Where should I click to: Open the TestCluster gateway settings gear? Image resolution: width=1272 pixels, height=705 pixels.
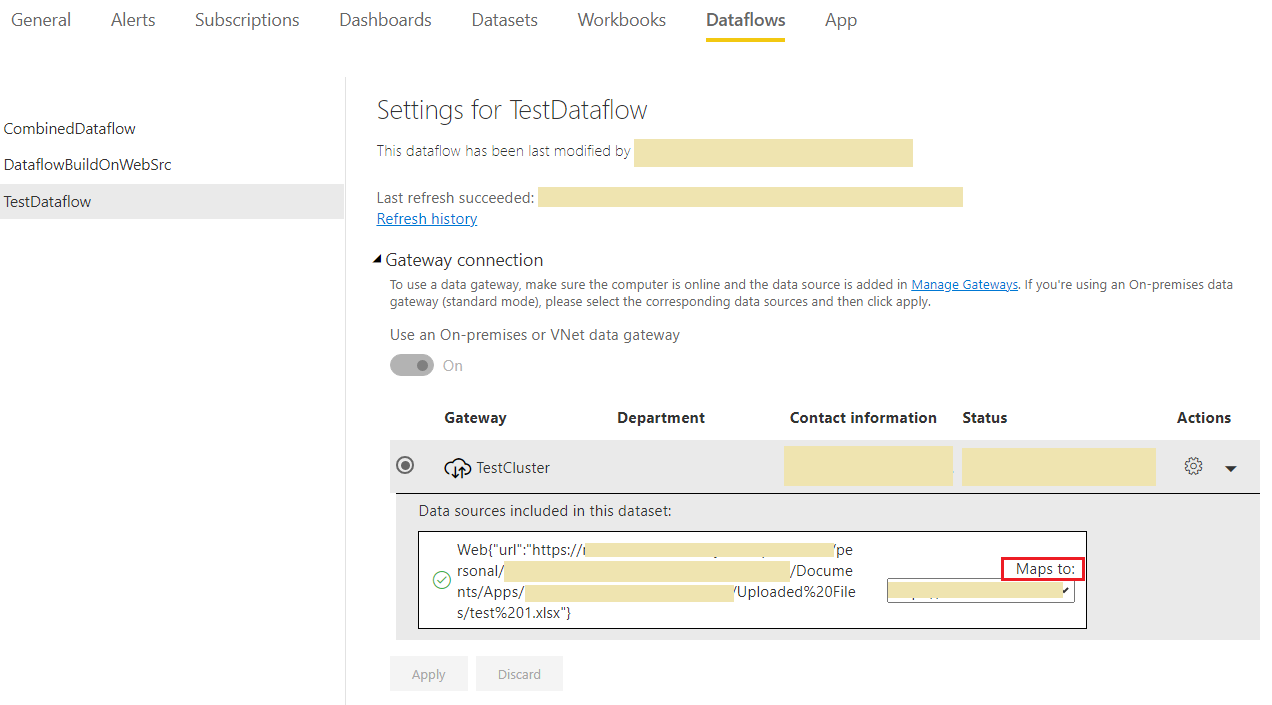pyautogui.click(x=1193, y=467)
